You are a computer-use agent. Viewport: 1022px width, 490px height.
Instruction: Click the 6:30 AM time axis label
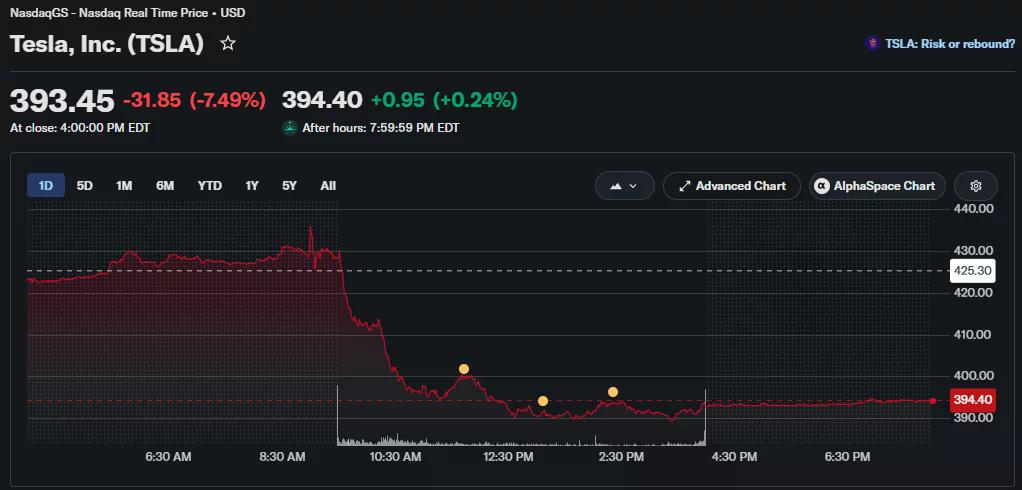(x=168, y=457)
